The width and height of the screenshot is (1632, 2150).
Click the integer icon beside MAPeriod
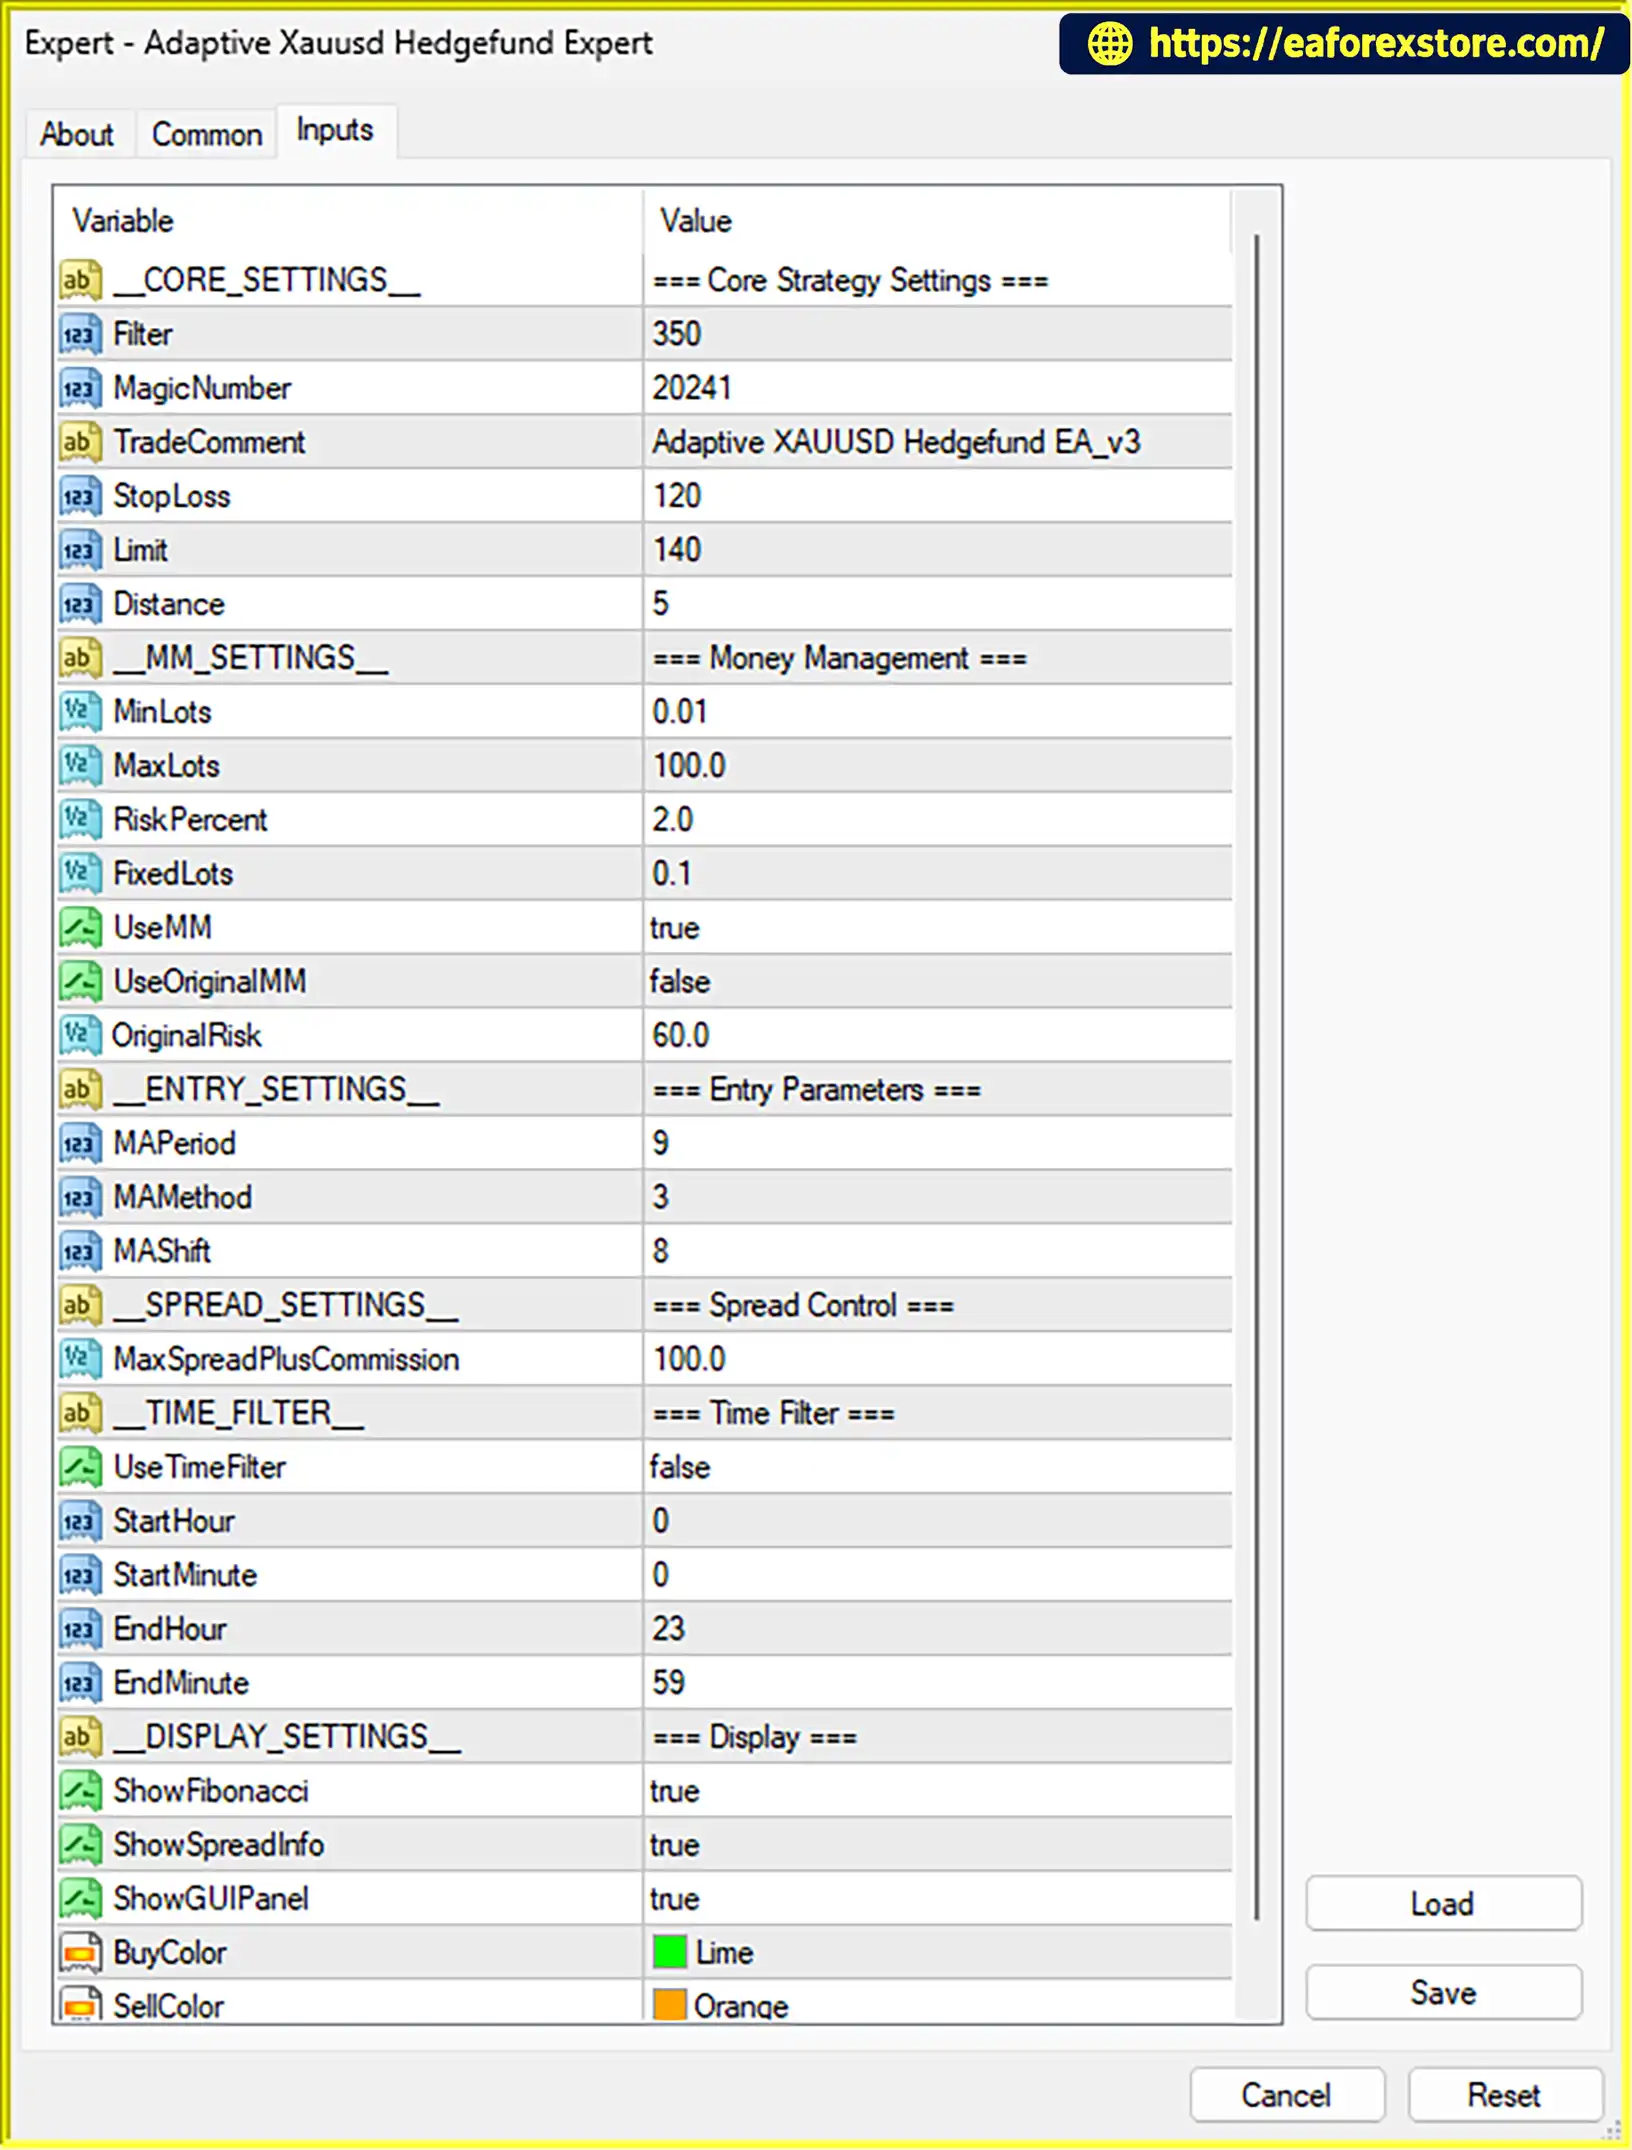80,1144
